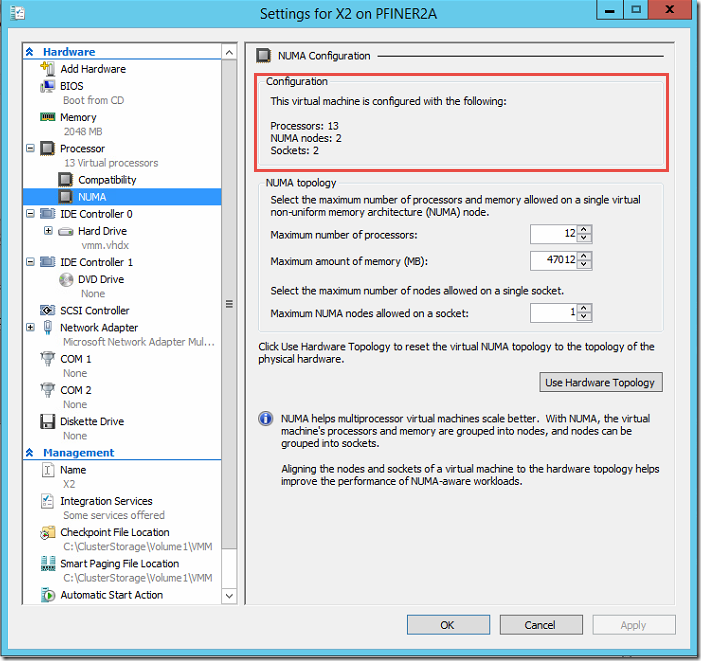Select Compatibility under Processor
The width and height of the screenshot is (701, 661).
107,180
